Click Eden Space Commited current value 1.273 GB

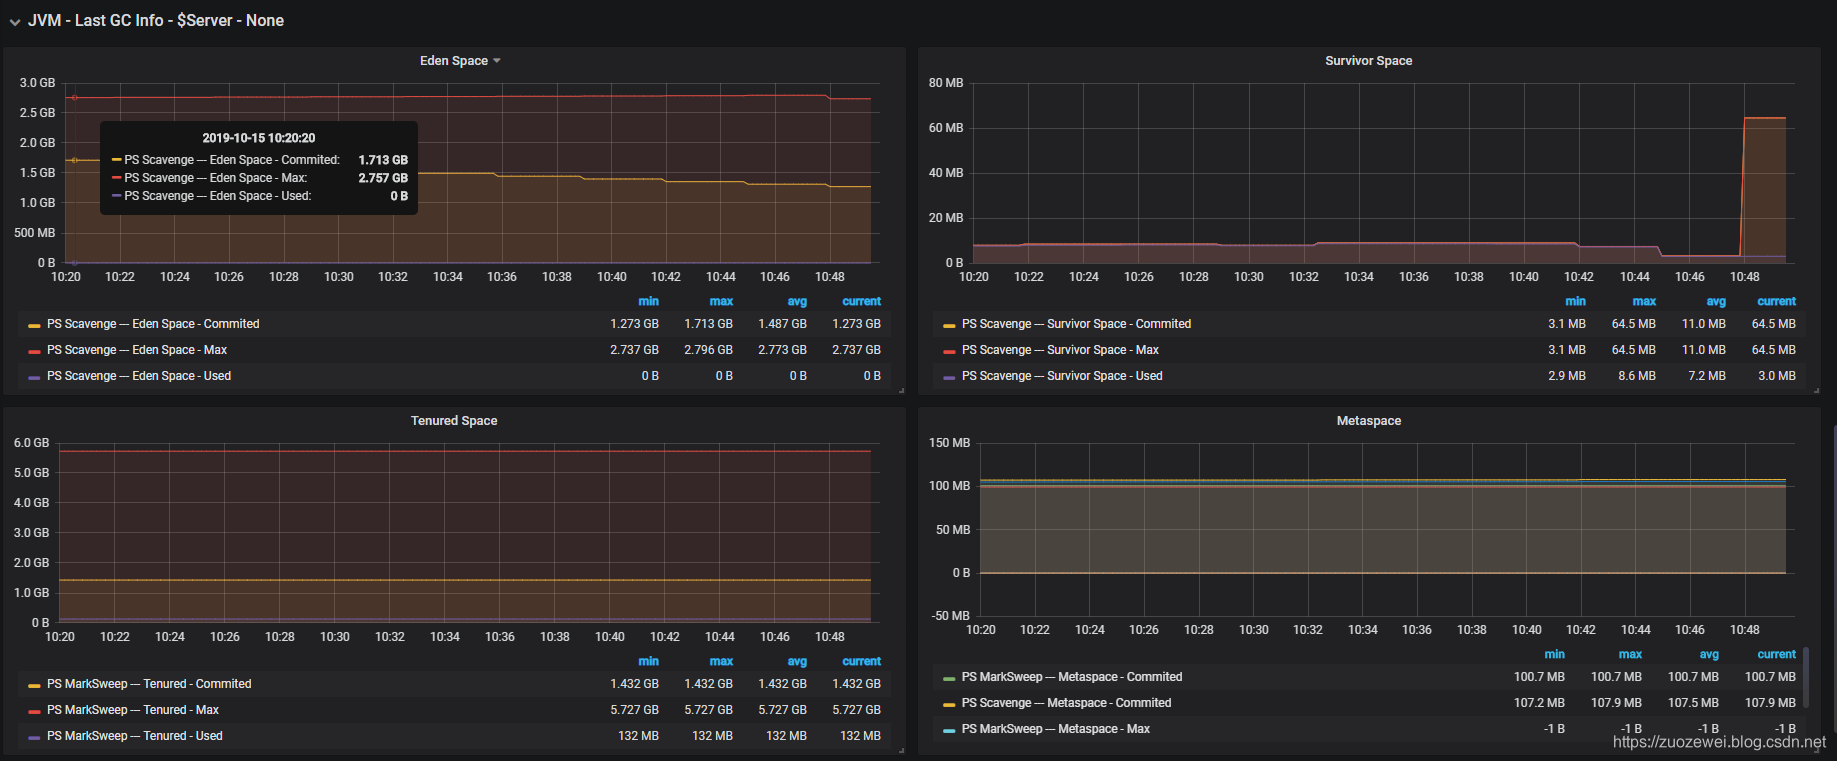856,324
